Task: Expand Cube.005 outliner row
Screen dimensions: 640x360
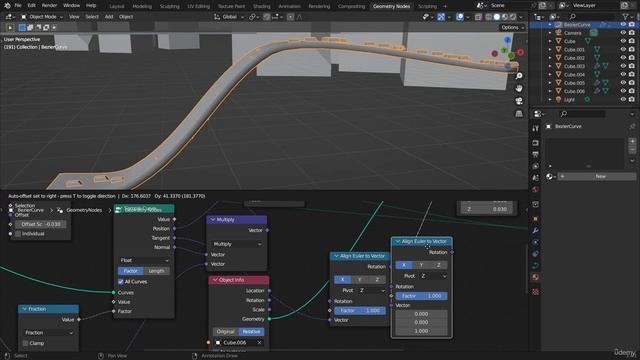Action: pyautogui.click(x=550, y=83)
